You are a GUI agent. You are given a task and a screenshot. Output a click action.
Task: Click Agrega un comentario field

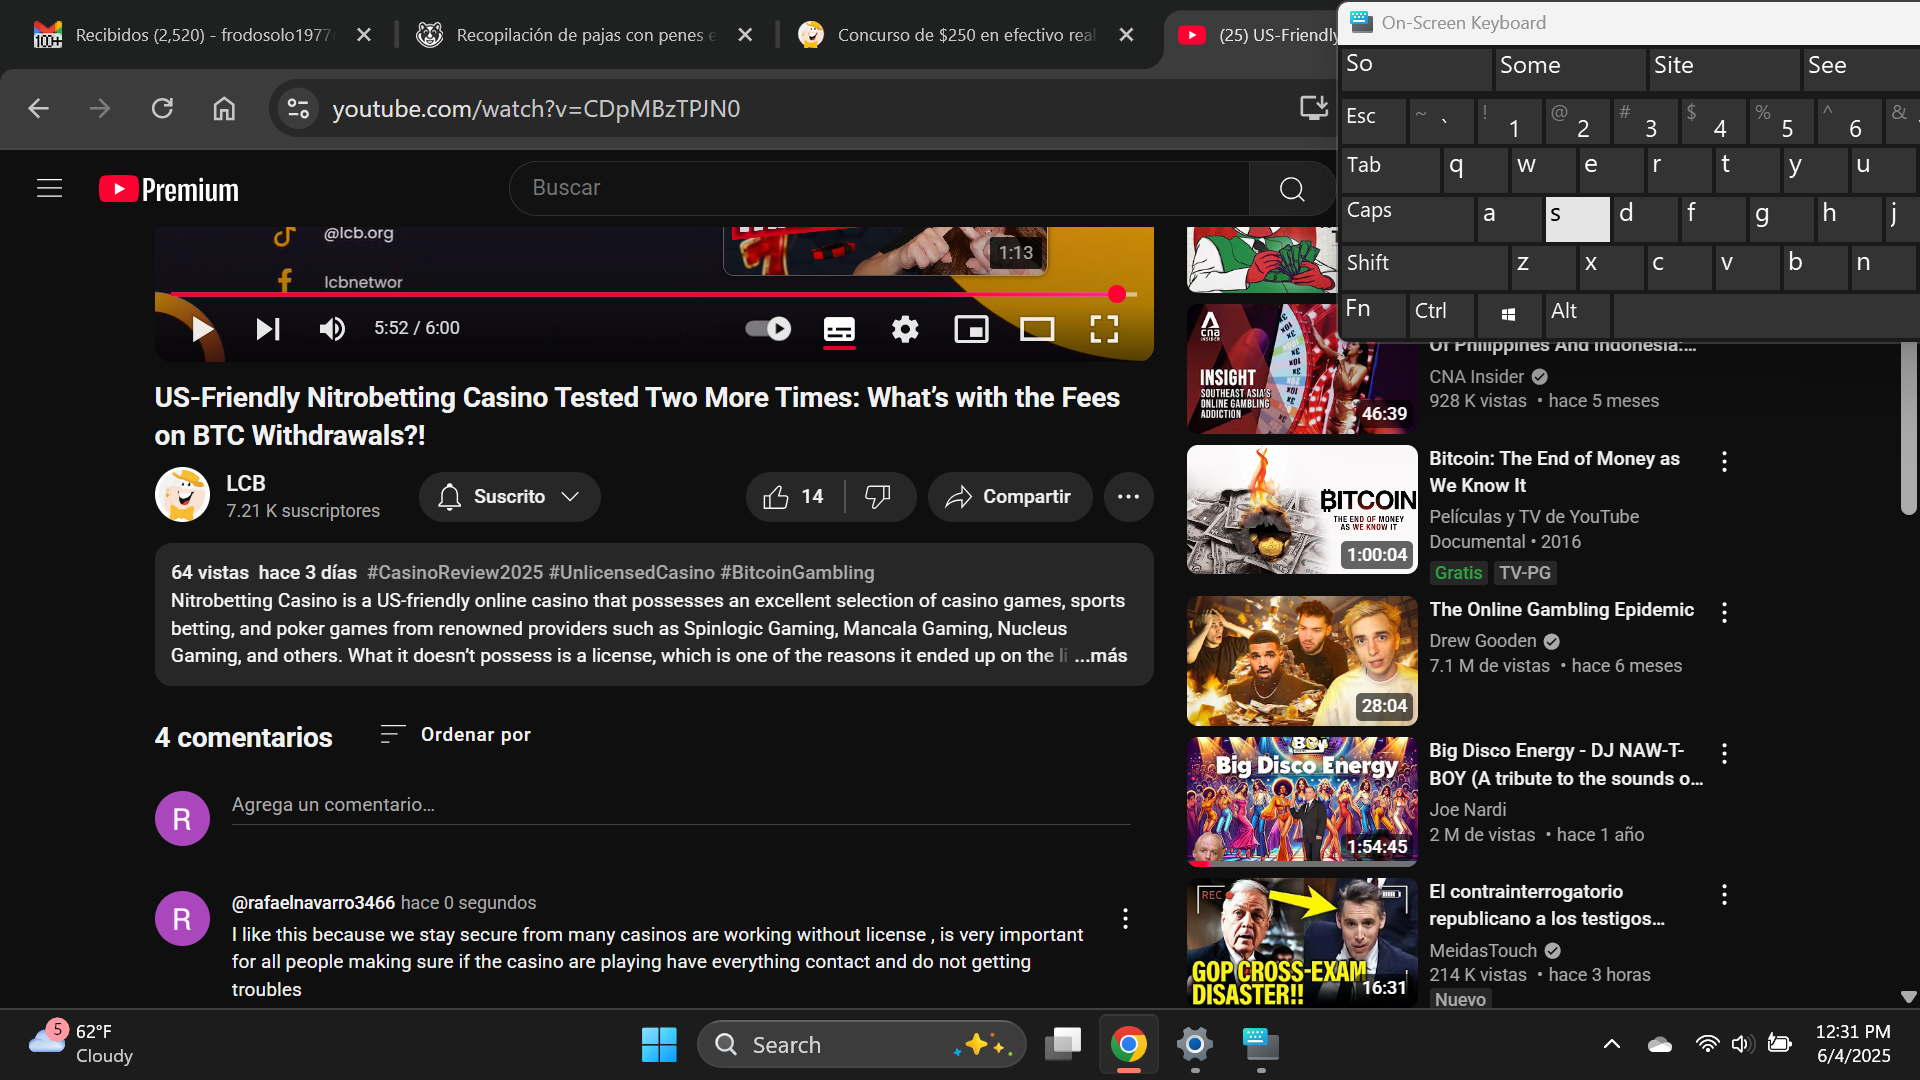pos(681,805)
